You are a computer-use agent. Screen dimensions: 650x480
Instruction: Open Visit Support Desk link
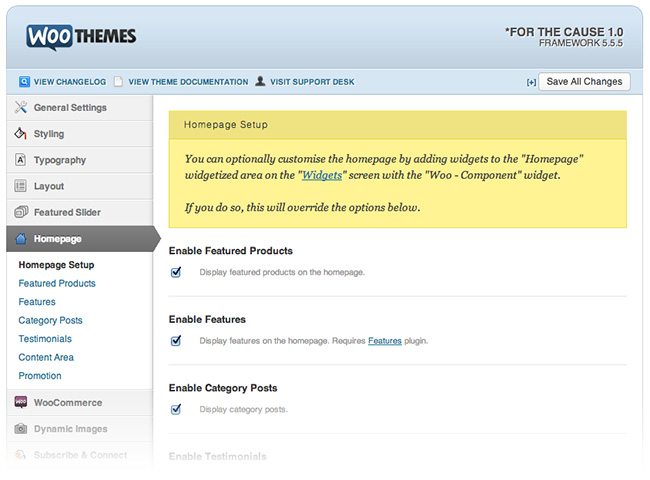point(312,82)
